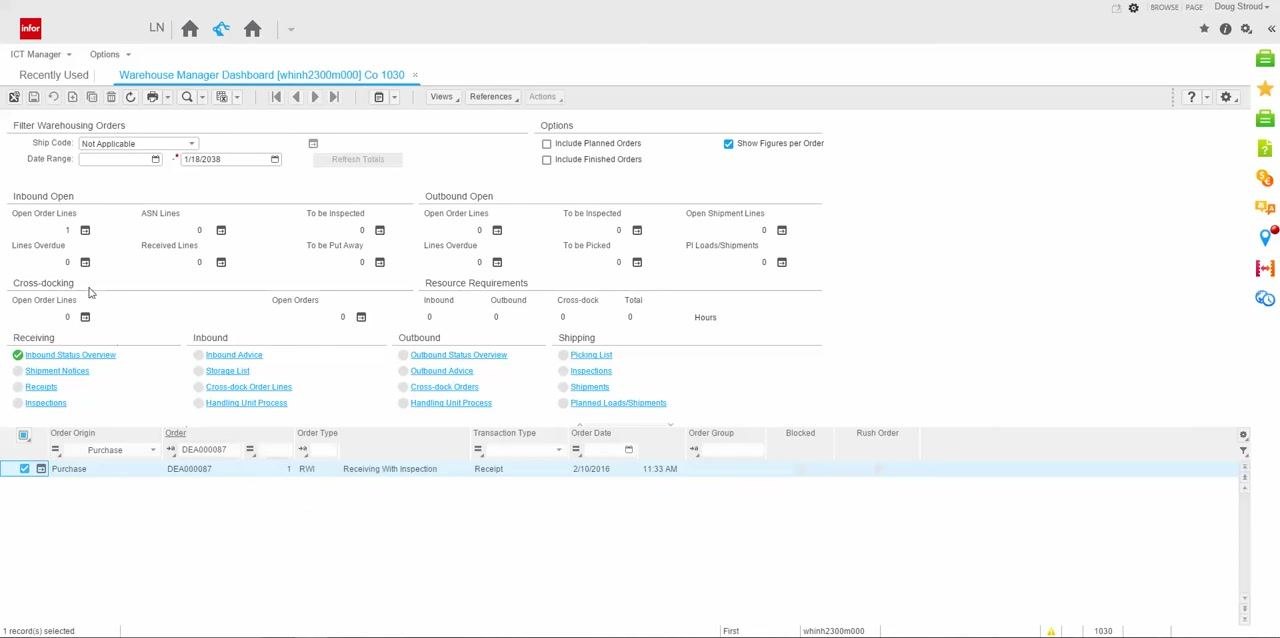
Task: Open the Outbound Advice link
Action: coord(441,371)
